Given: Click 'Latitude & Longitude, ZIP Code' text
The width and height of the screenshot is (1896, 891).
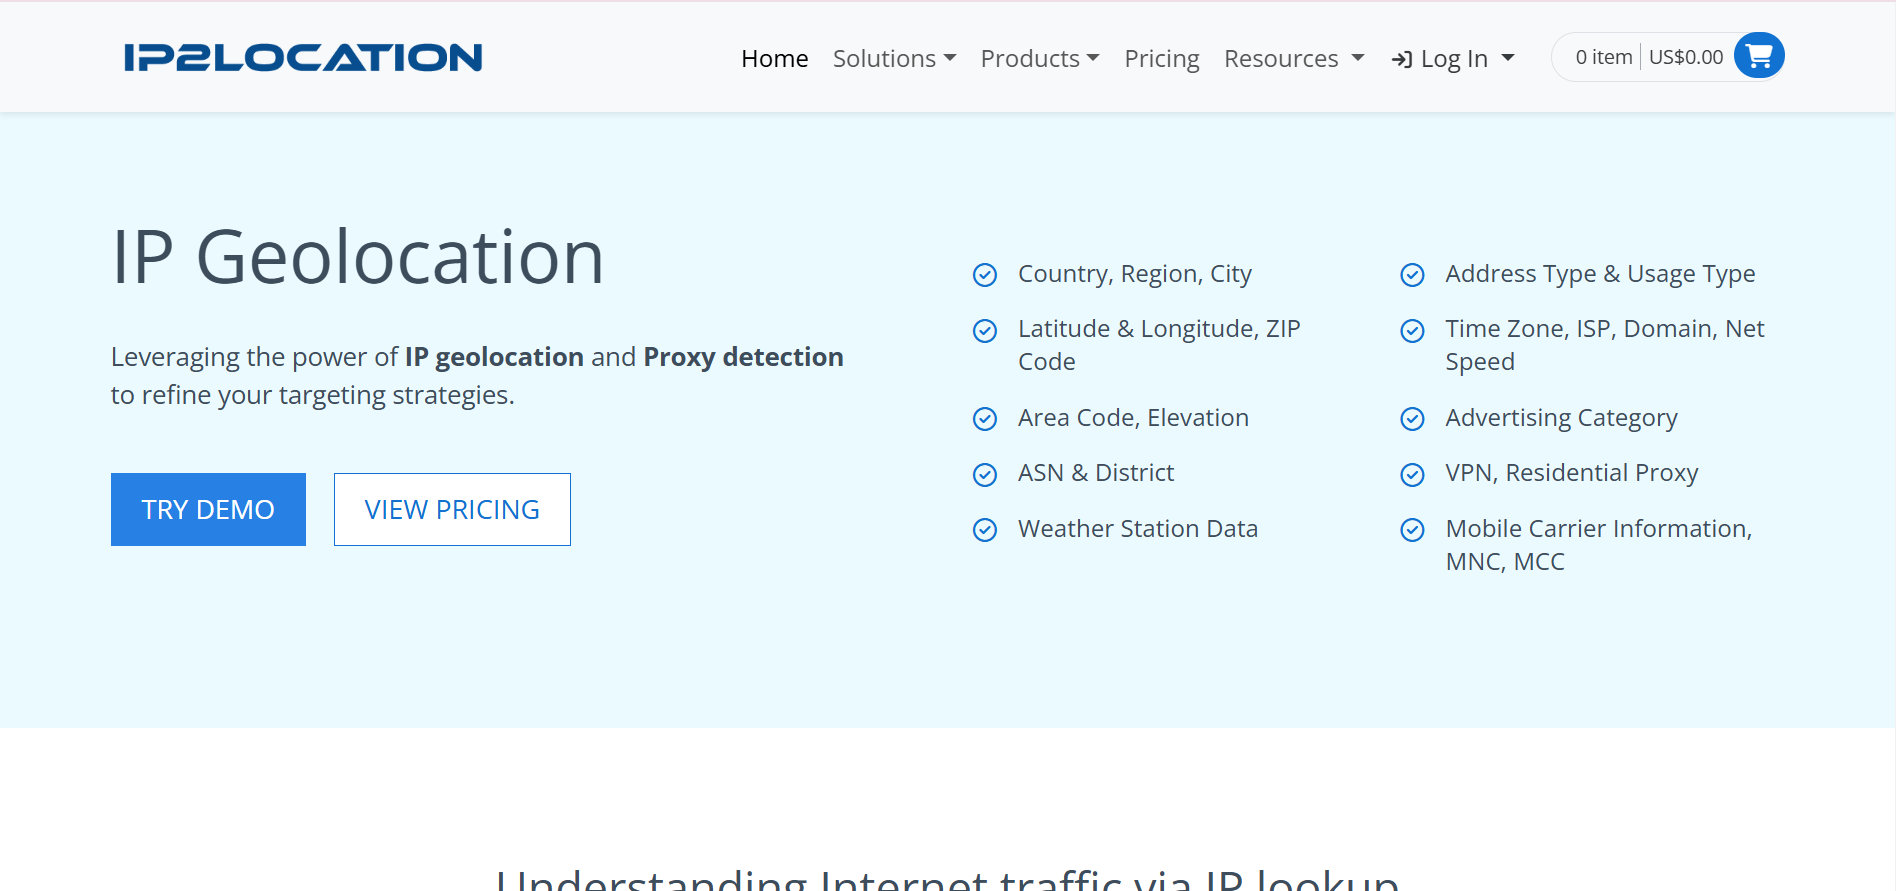Looking at the screenshot, I should tap(1159, 345).
